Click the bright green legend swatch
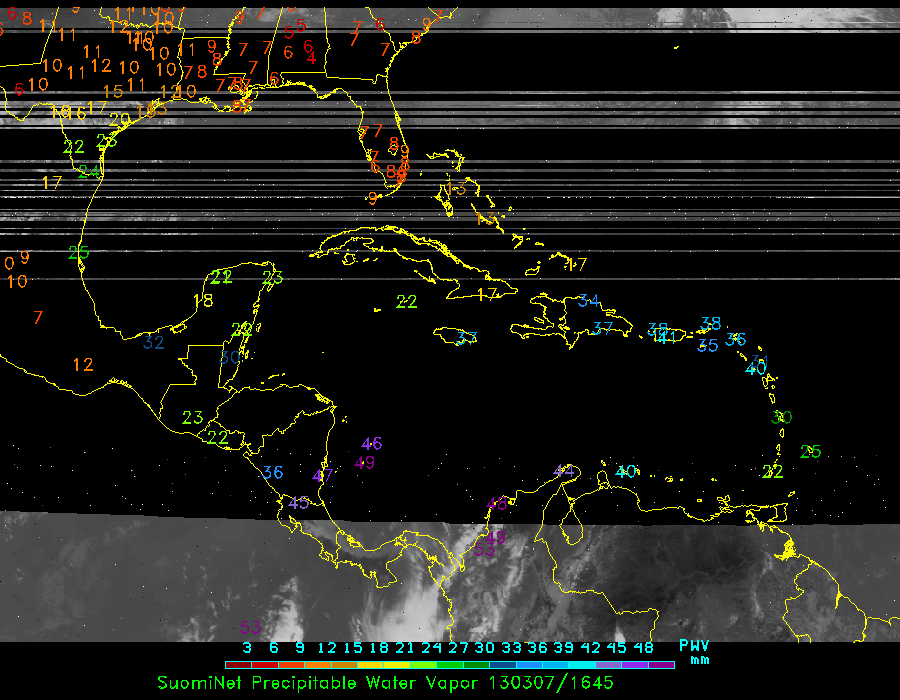 tap(421, 664)
